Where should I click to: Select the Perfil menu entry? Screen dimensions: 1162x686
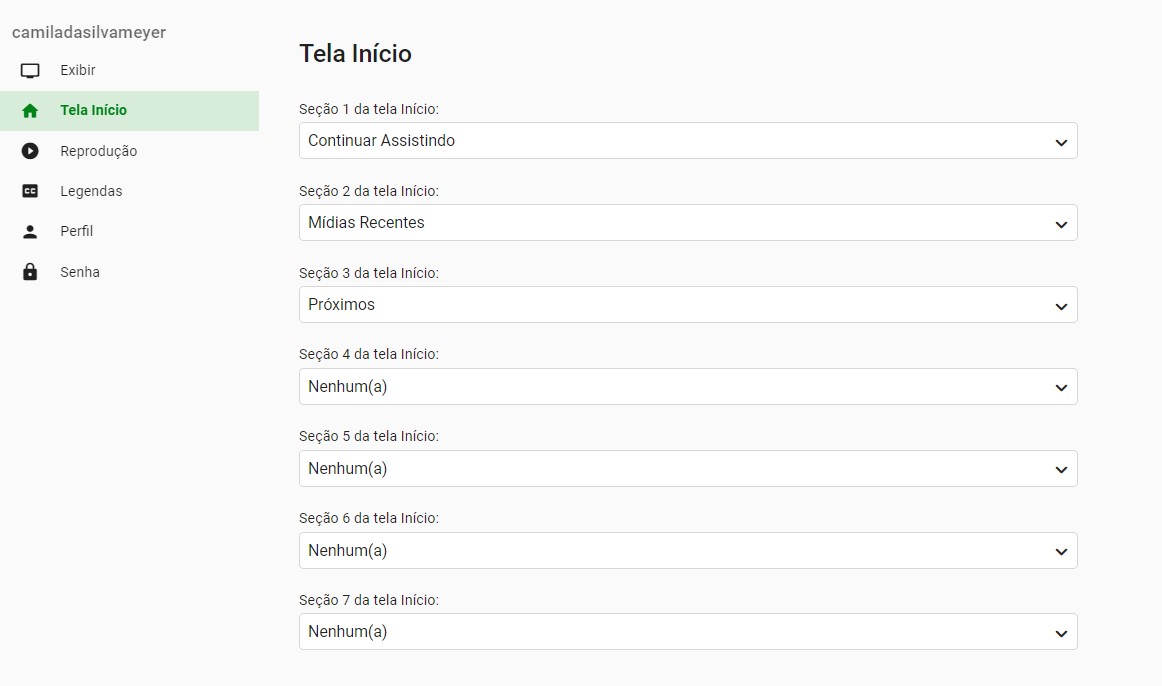[76, 231]
